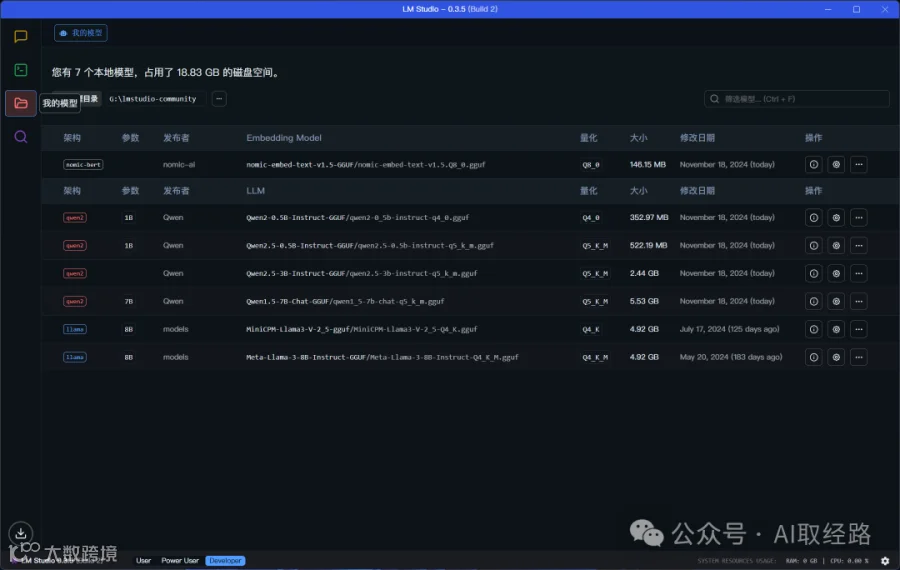The width and height of the screenshot is (900, 570).
Task: Open more options for nomic-embed-text row
Action: [859, 165]
